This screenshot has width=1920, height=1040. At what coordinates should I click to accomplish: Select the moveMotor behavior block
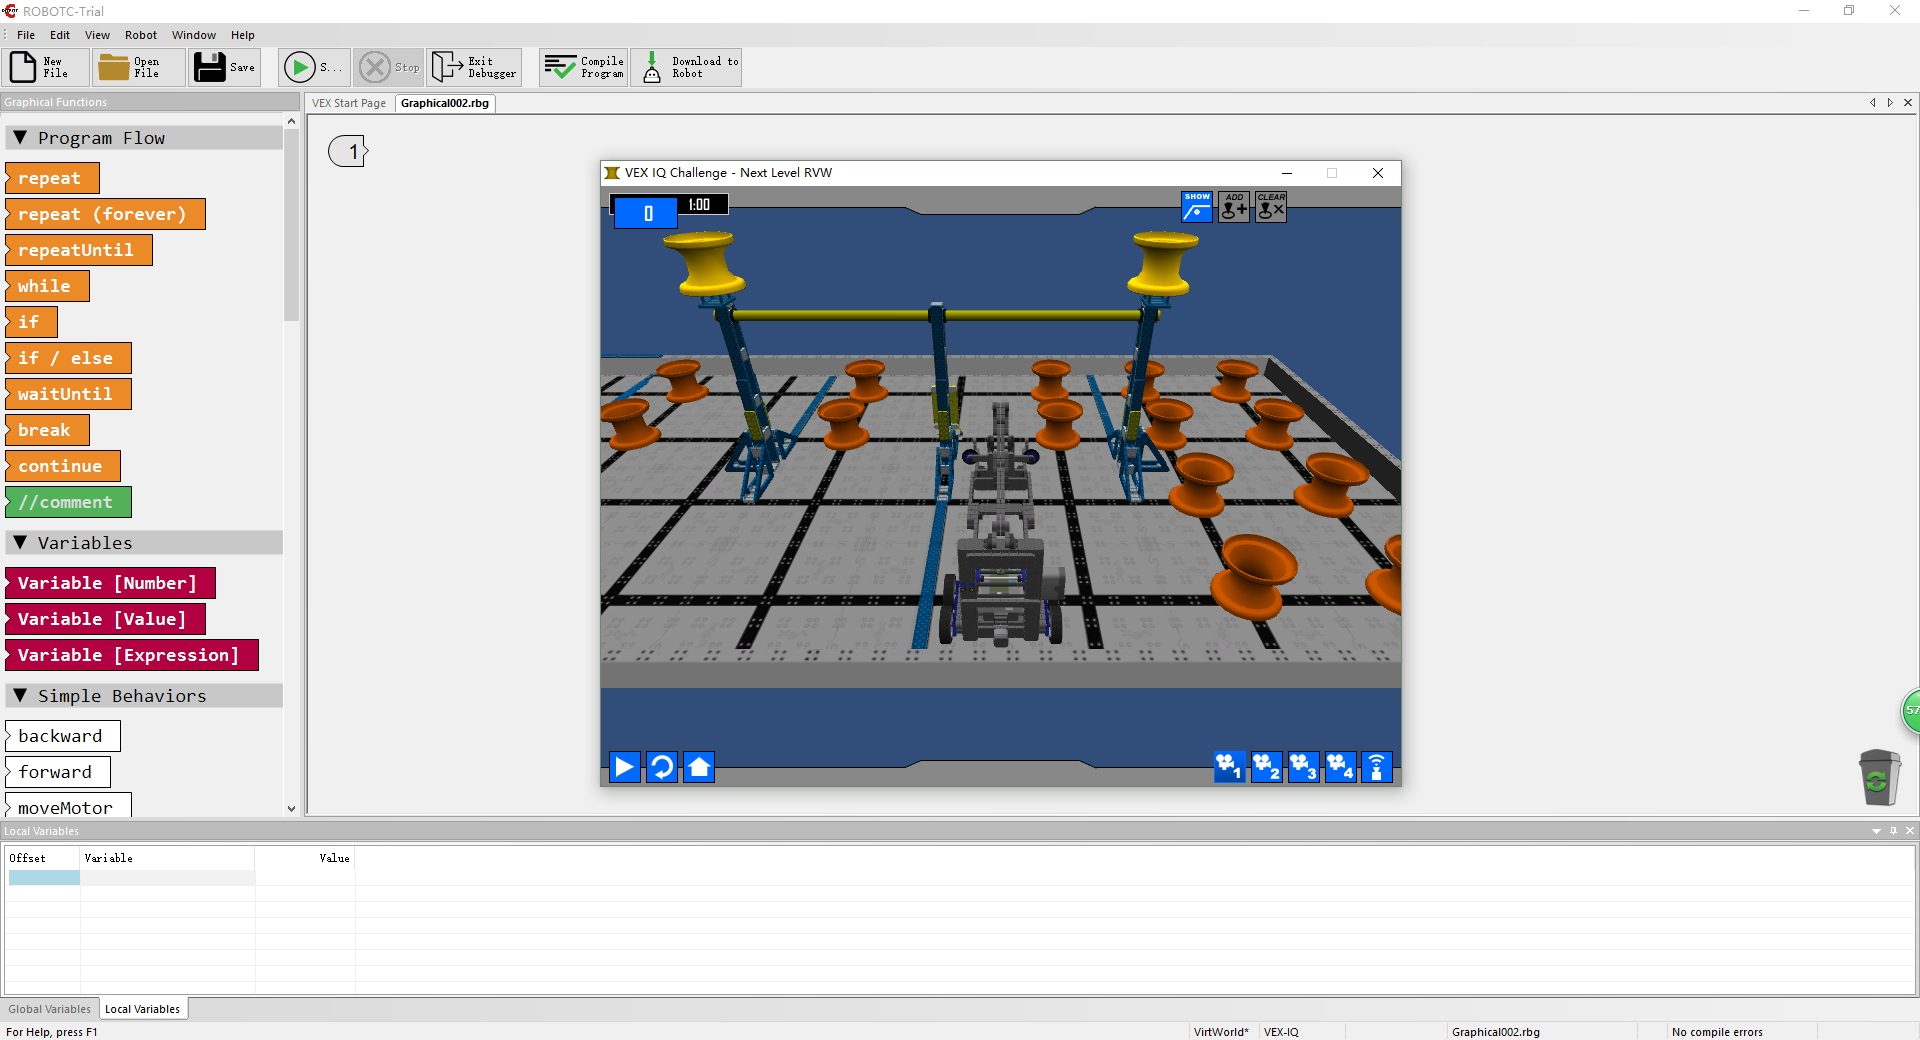coord(68,806)
